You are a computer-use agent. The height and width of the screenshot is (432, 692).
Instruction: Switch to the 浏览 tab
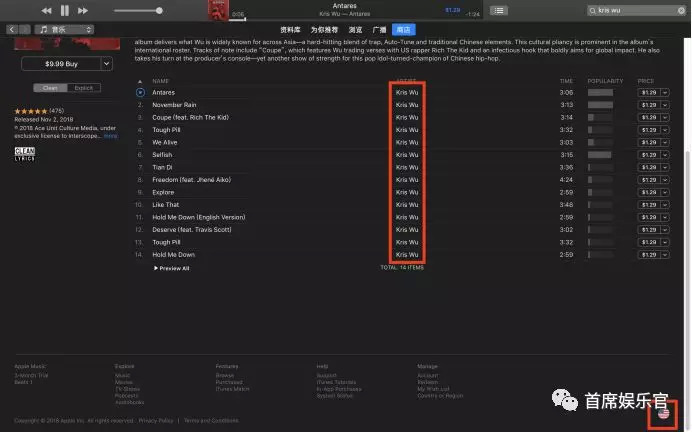(355, 30)
